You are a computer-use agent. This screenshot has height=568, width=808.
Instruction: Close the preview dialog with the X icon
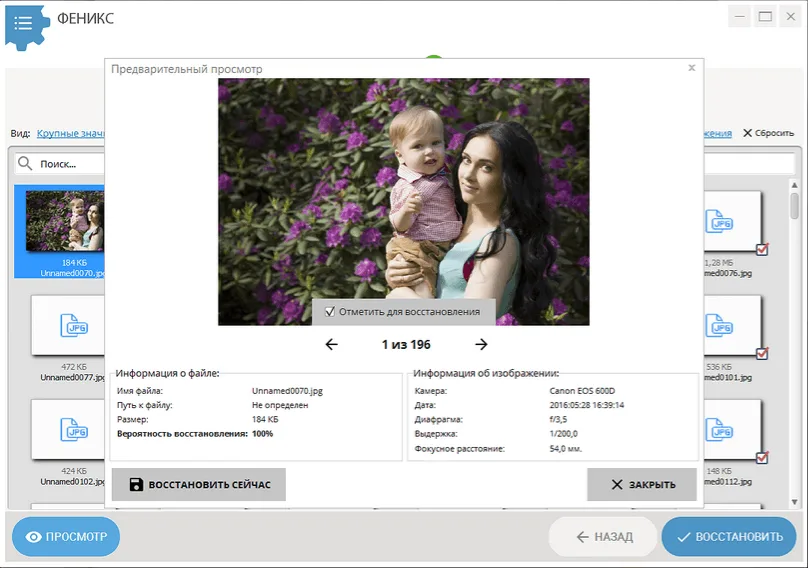[x=692, y=68]
